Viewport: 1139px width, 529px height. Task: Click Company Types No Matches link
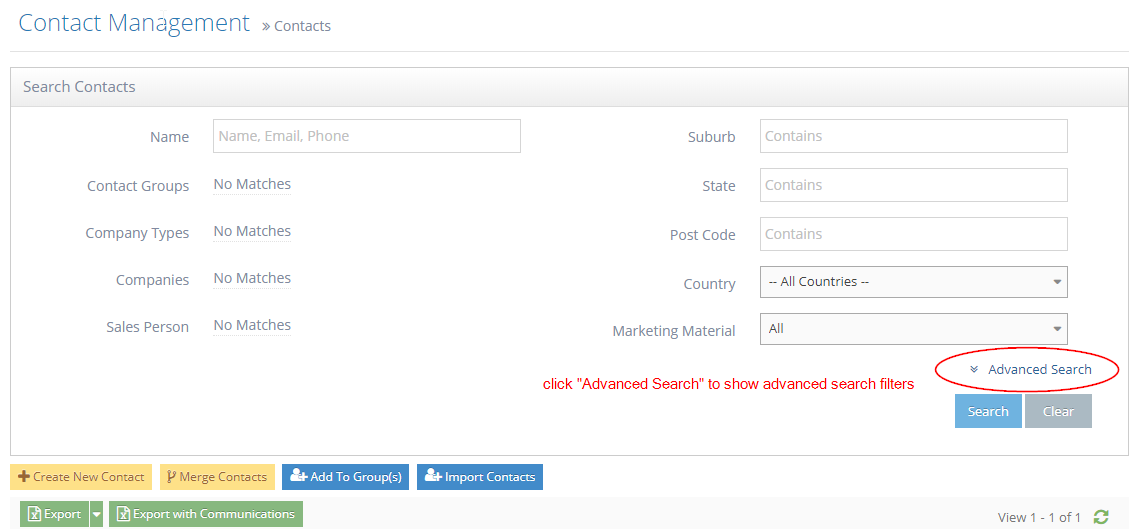coord(252,231)
